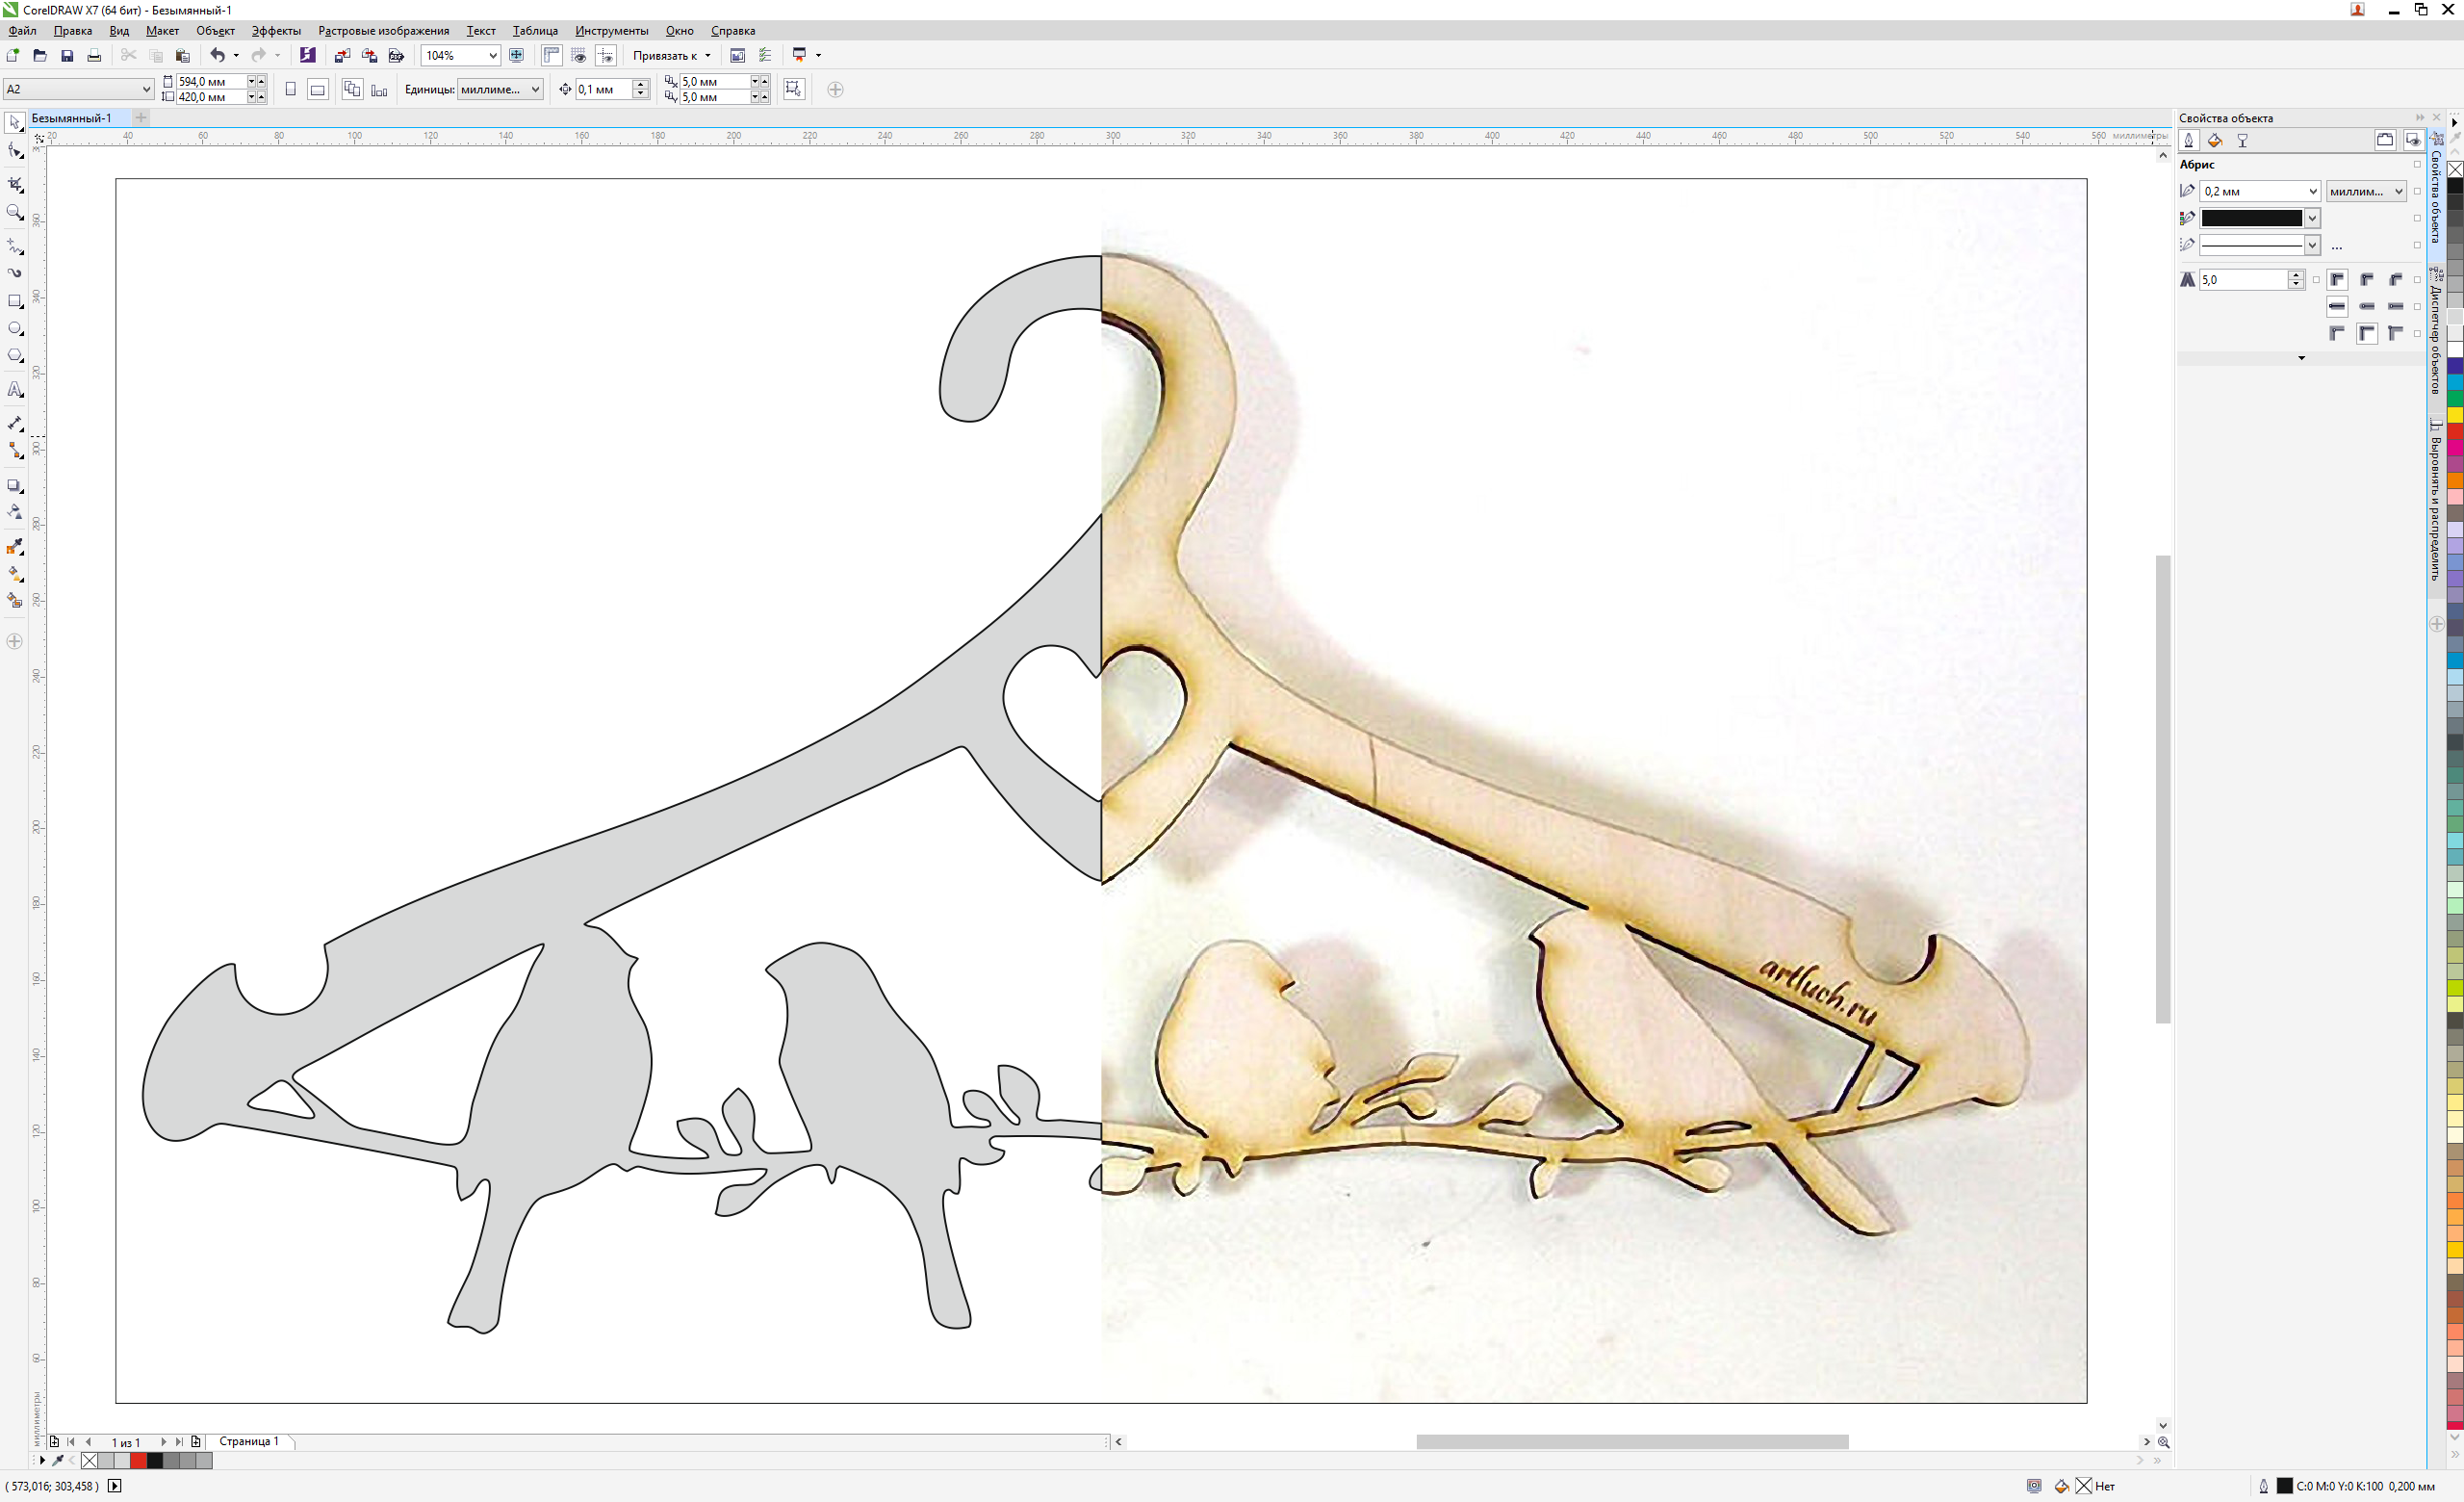
Task: Click the Save icon
Action: [67, 56]
